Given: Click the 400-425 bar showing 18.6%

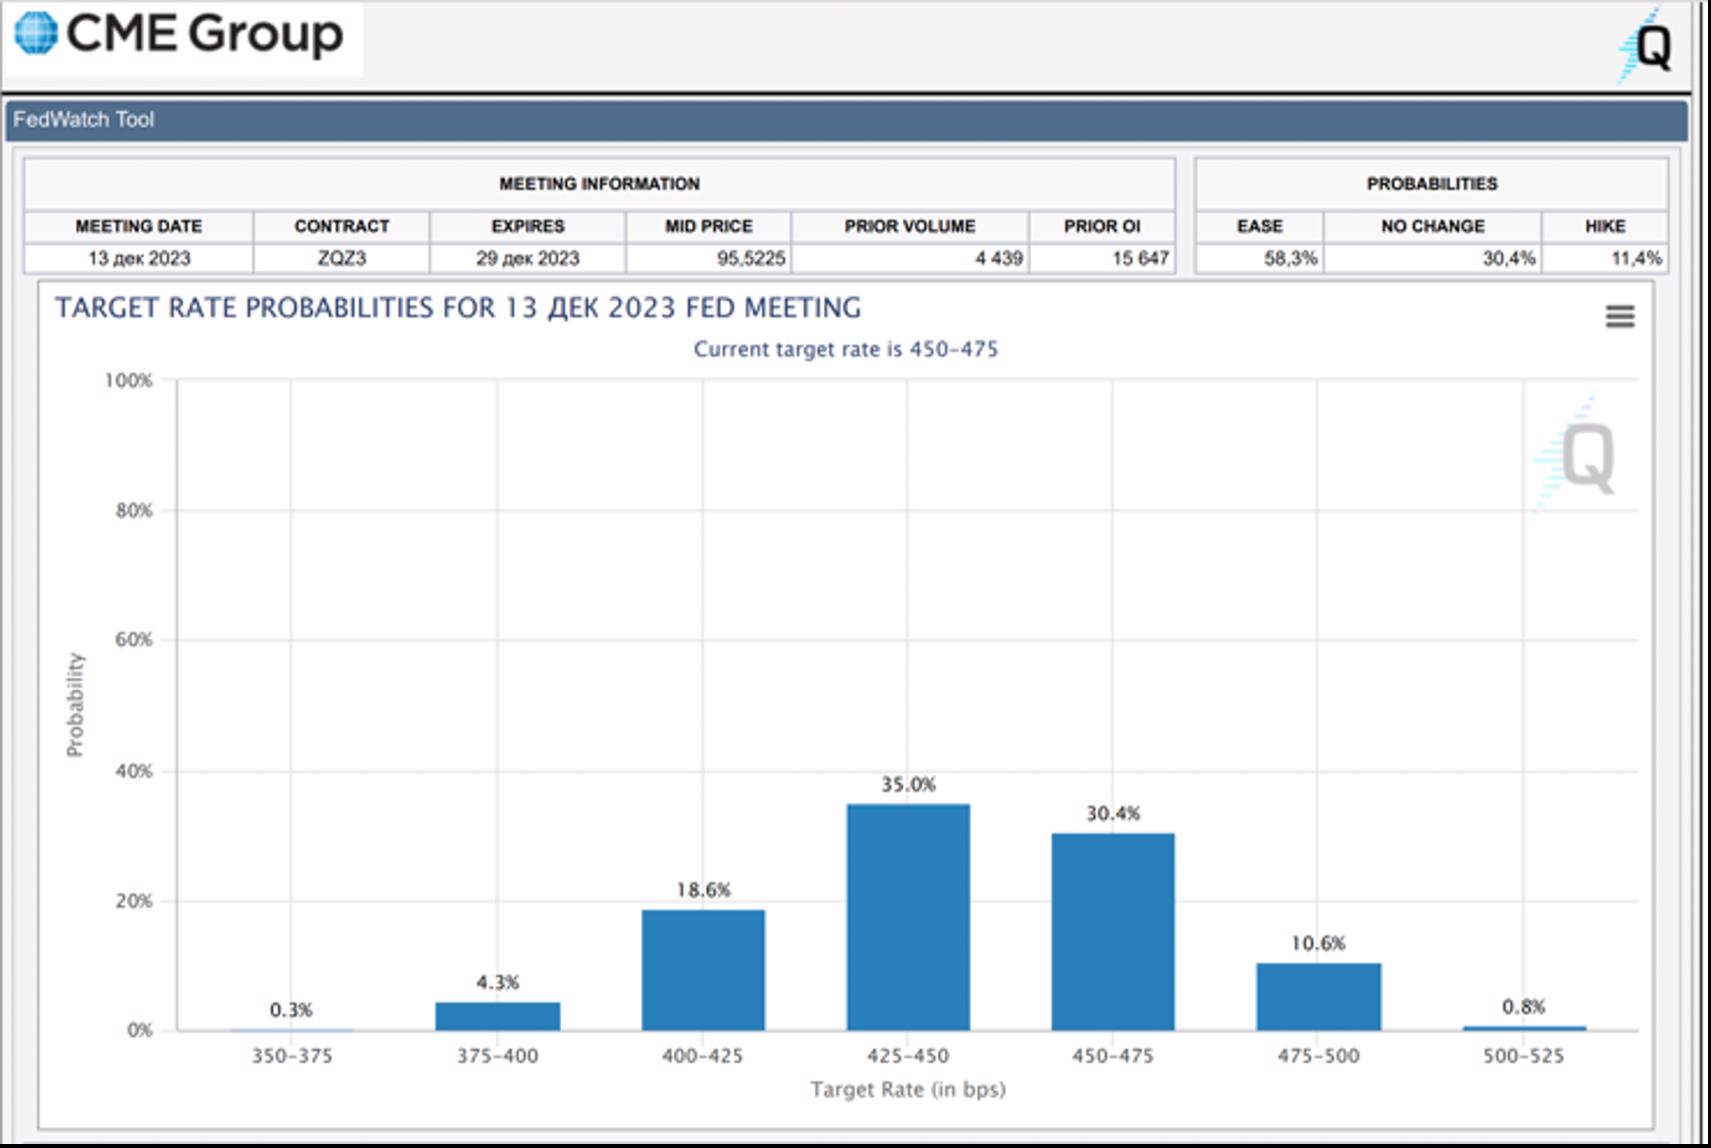Looking at the screenshot, I should (703, 969).
